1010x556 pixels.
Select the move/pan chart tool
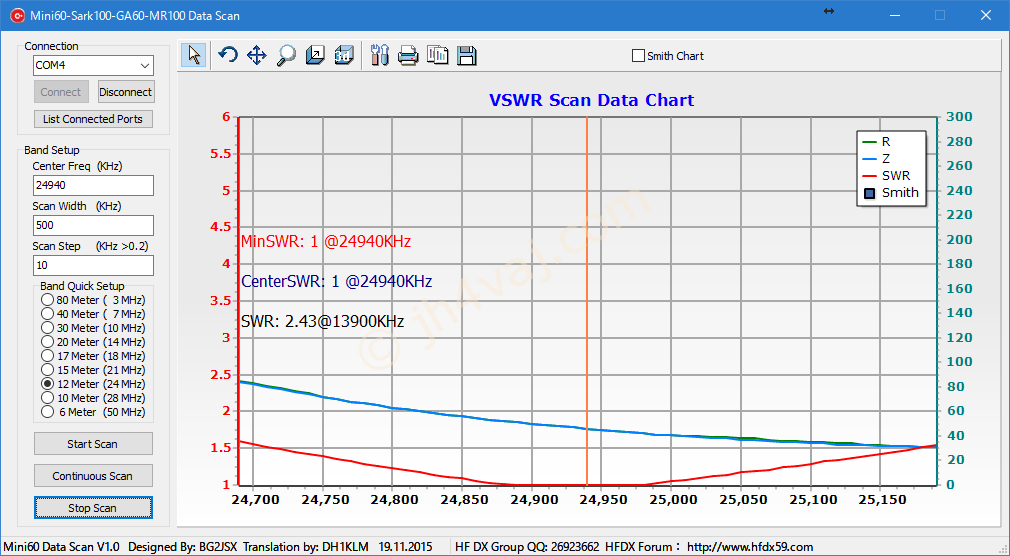(256, 55)
